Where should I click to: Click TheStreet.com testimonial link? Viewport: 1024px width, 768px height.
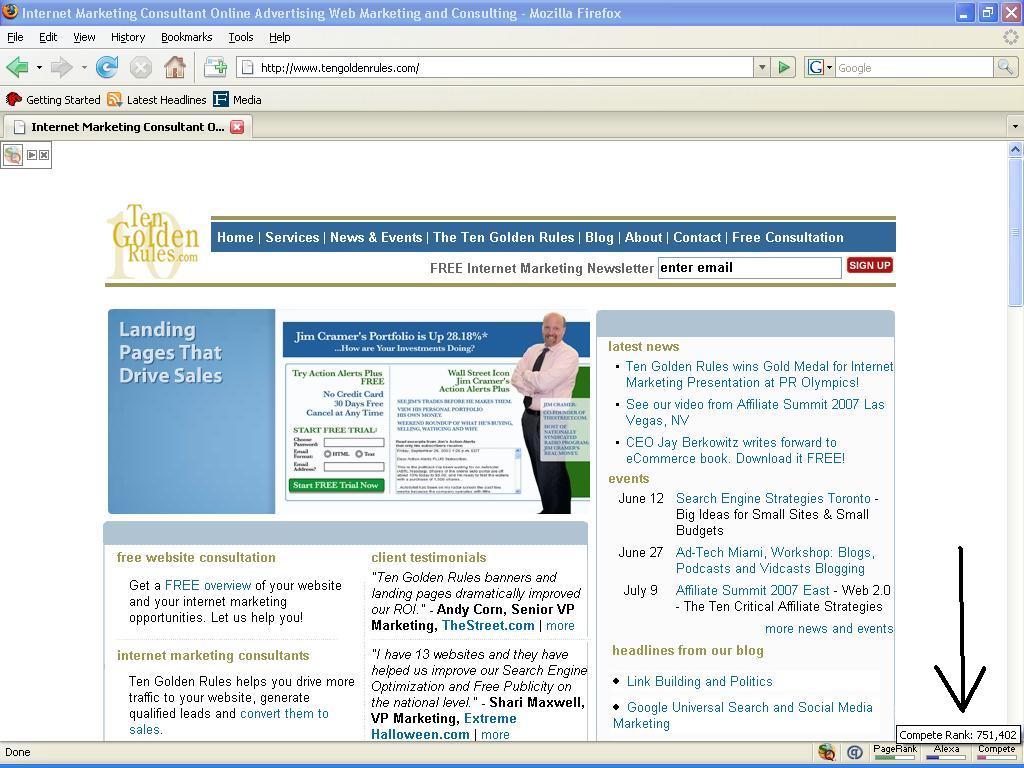(488, 625)
